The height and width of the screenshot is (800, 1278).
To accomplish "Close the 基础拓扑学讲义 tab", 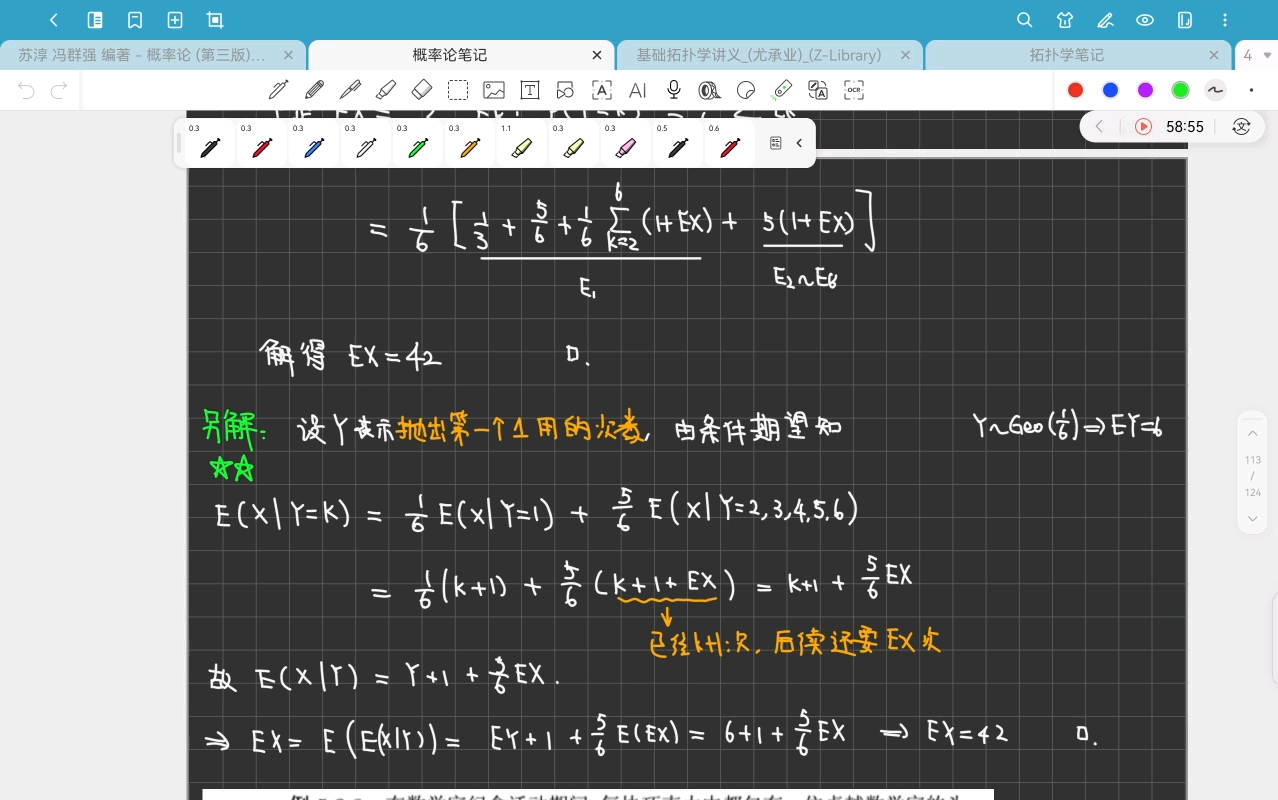I will coord(906,55).
